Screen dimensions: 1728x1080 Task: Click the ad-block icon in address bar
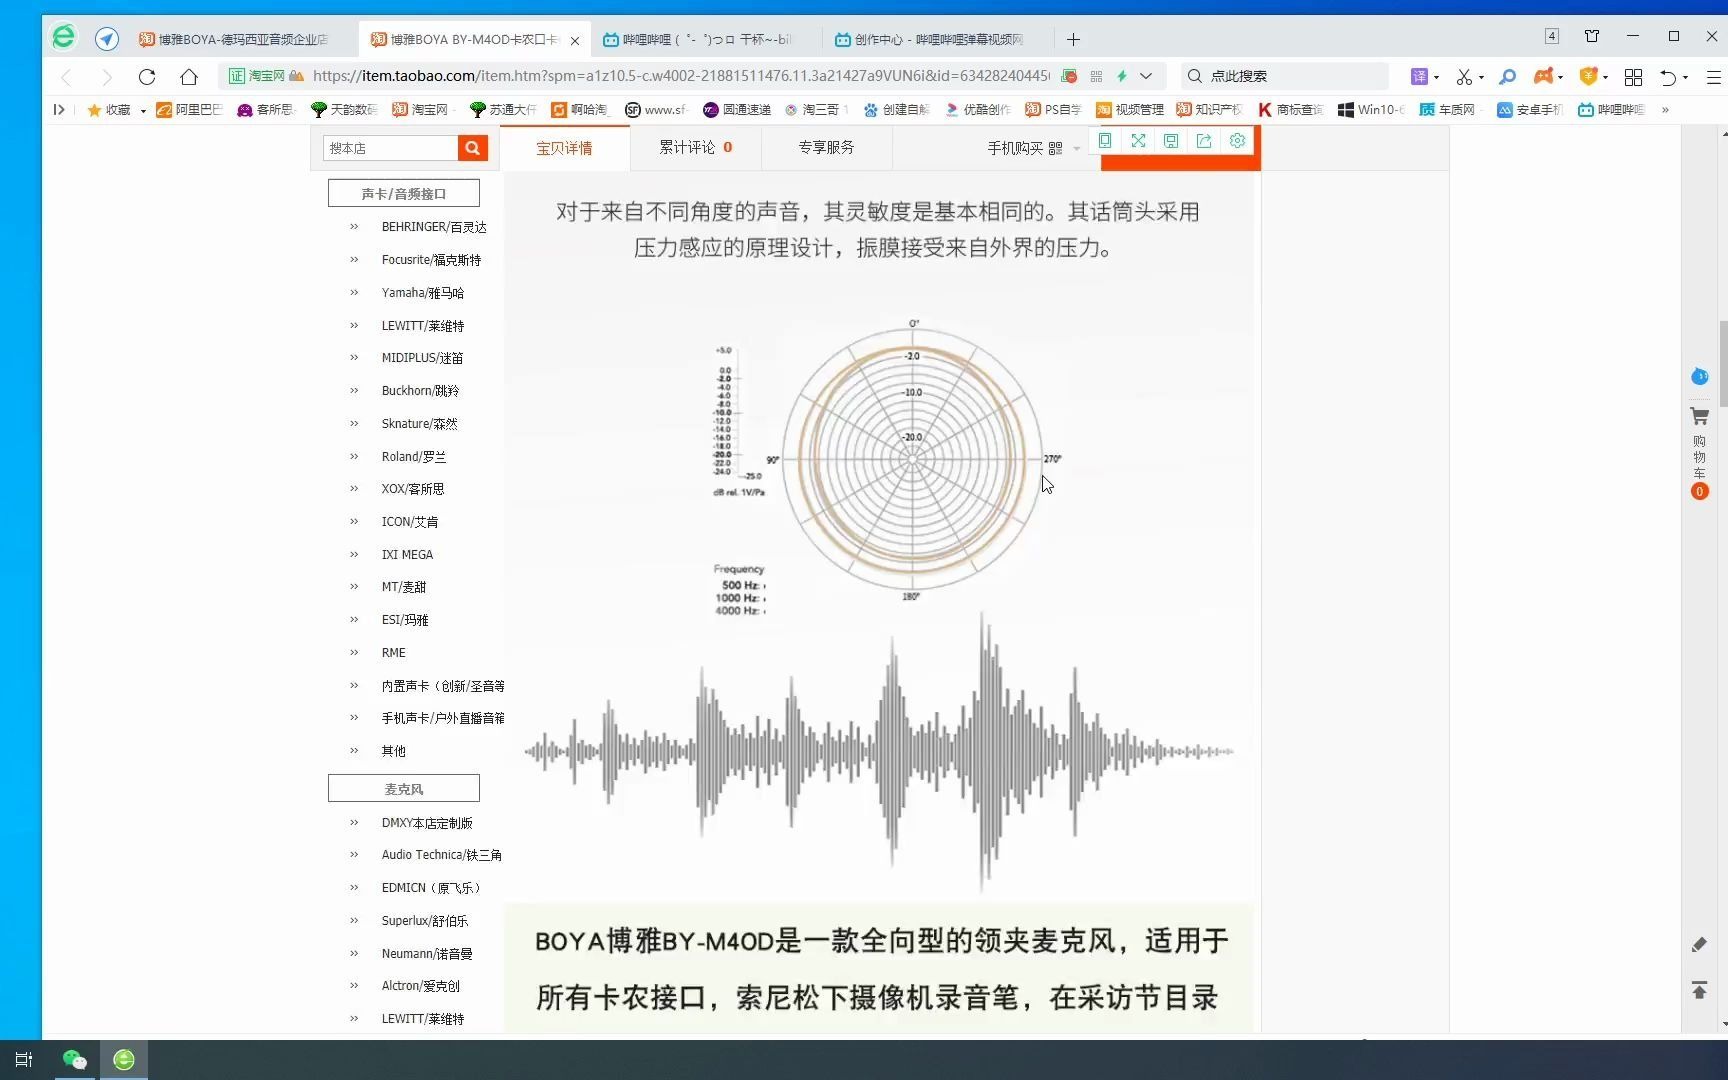[1069, 76]
